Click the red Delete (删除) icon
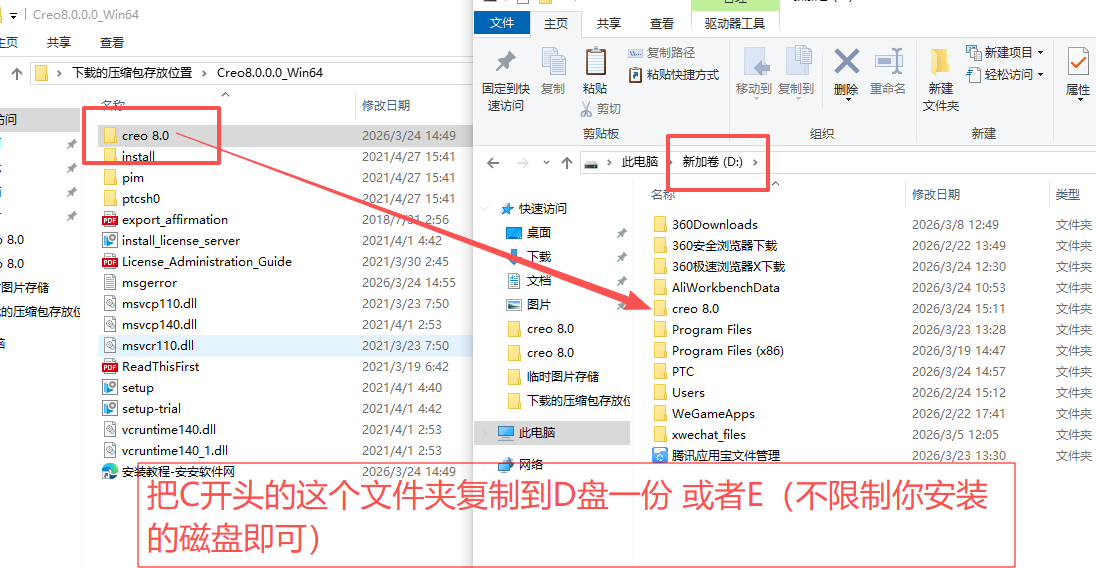1096x568 pixels. [846, 61]
